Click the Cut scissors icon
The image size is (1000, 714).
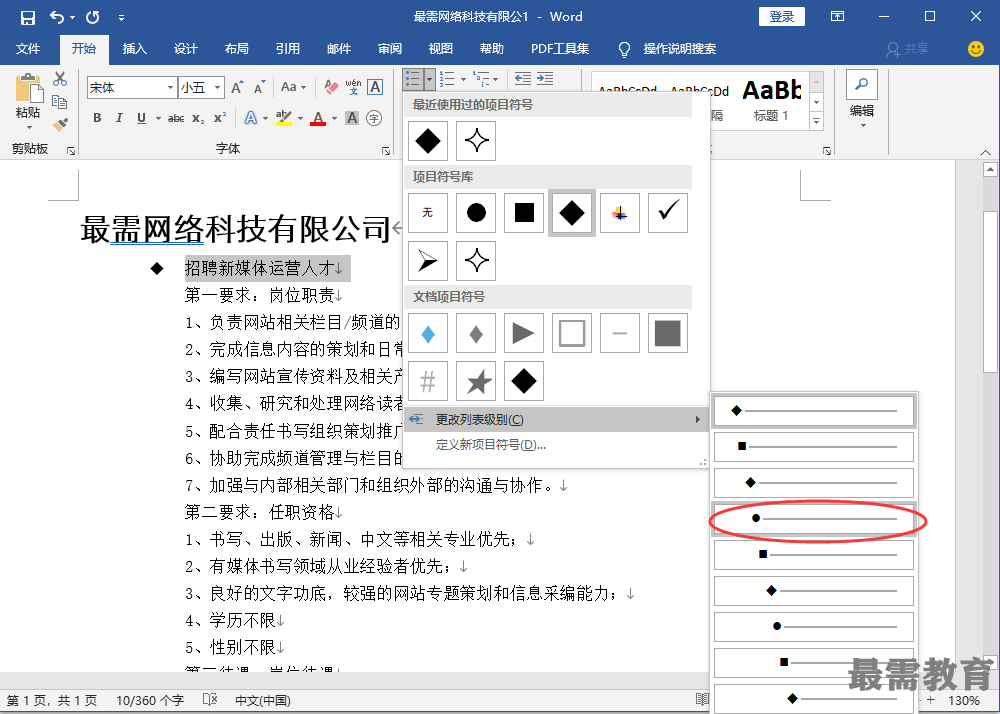[60, 79]
